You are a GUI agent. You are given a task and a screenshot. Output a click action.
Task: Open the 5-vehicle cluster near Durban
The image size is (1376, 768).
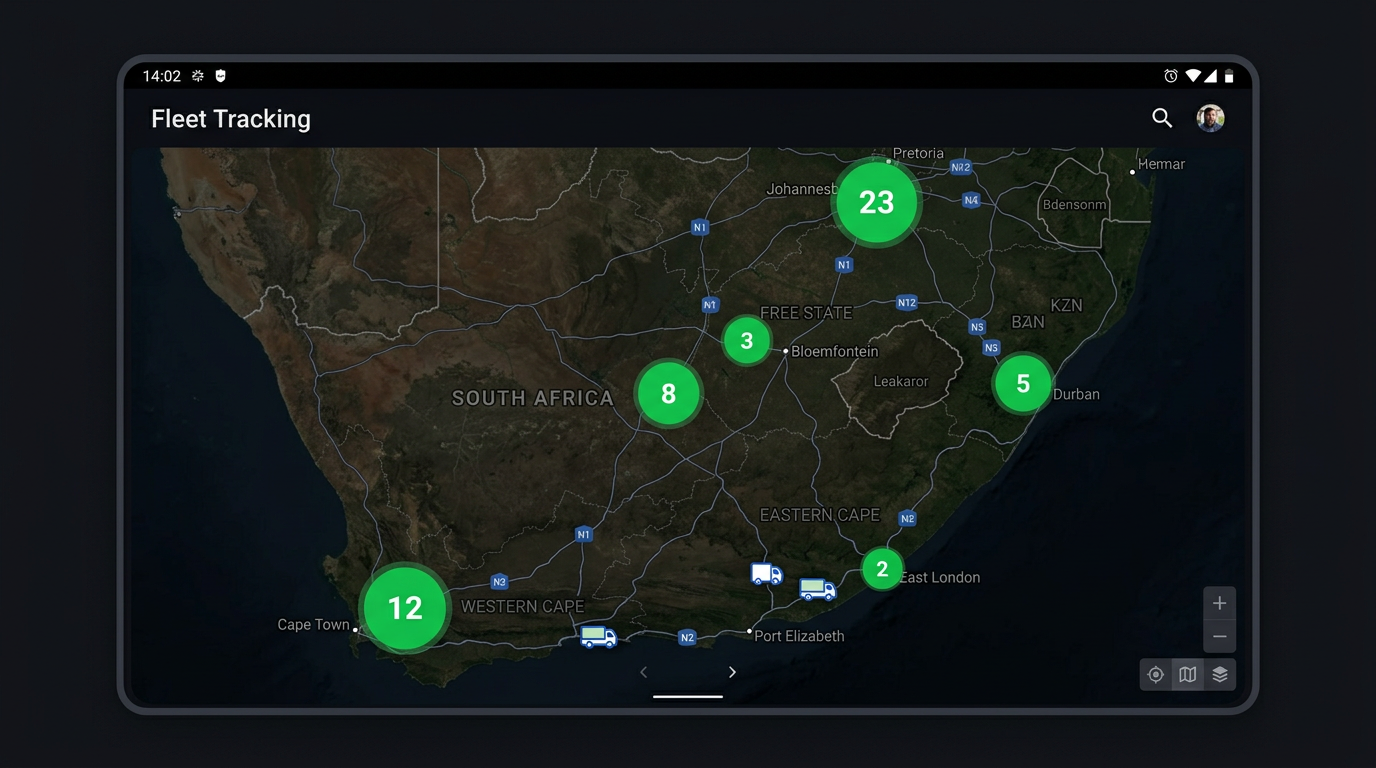(x=1022, y=384)
